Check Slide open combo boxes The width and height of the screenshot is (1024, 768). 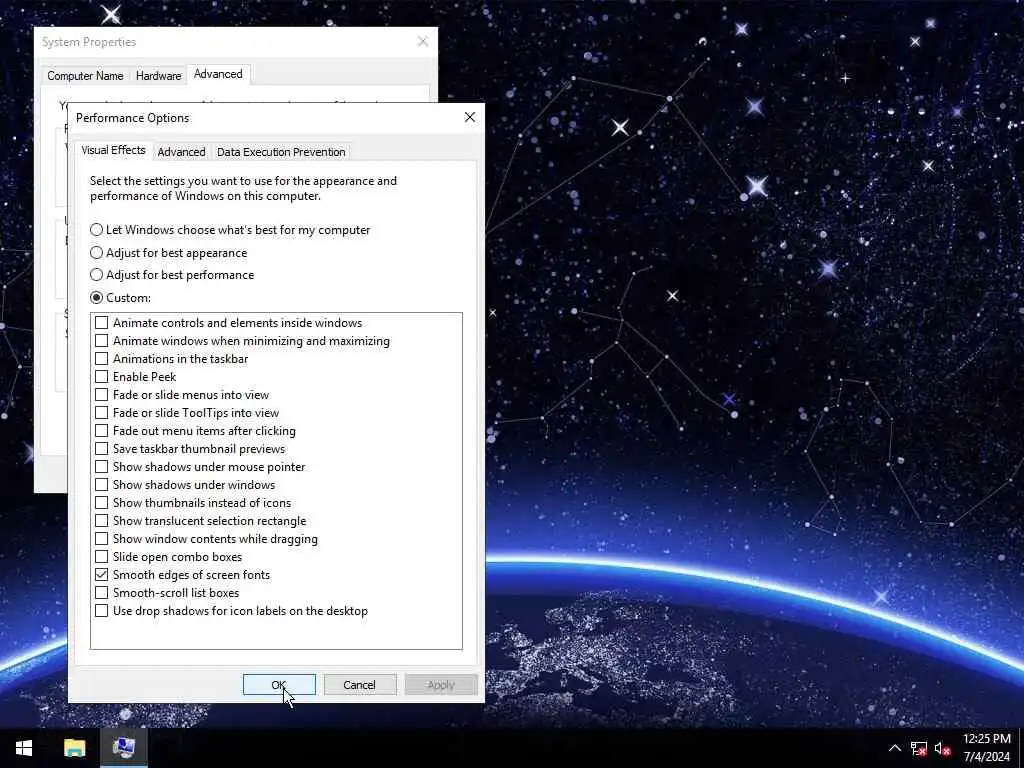[x=101, y=557]
